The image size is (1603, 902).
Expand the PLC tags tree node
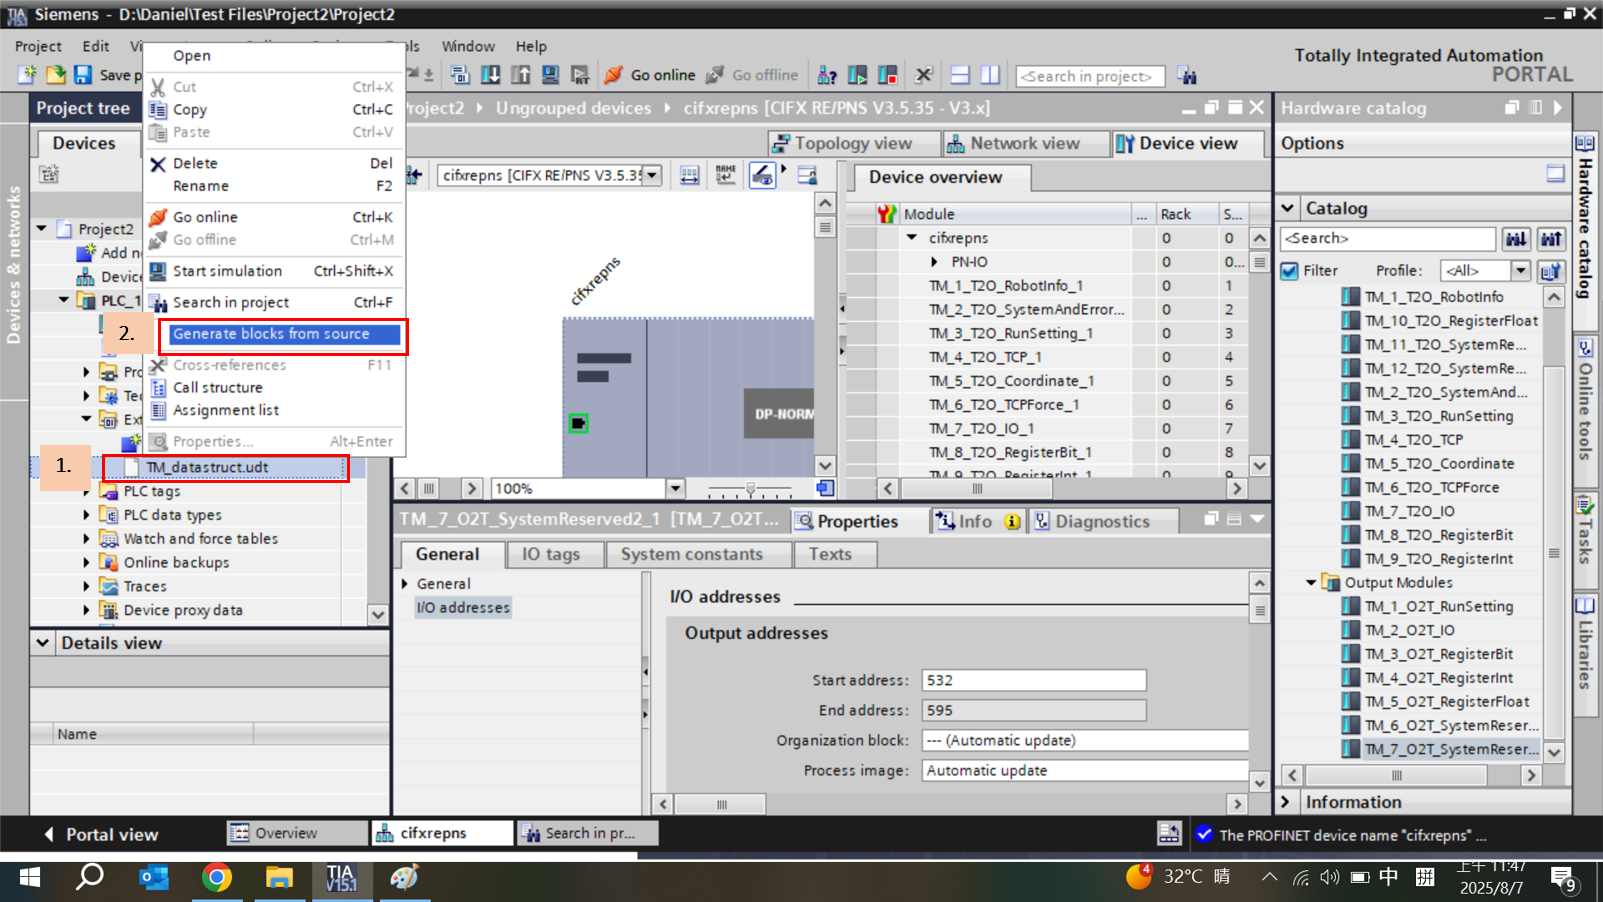coord(86,491)
